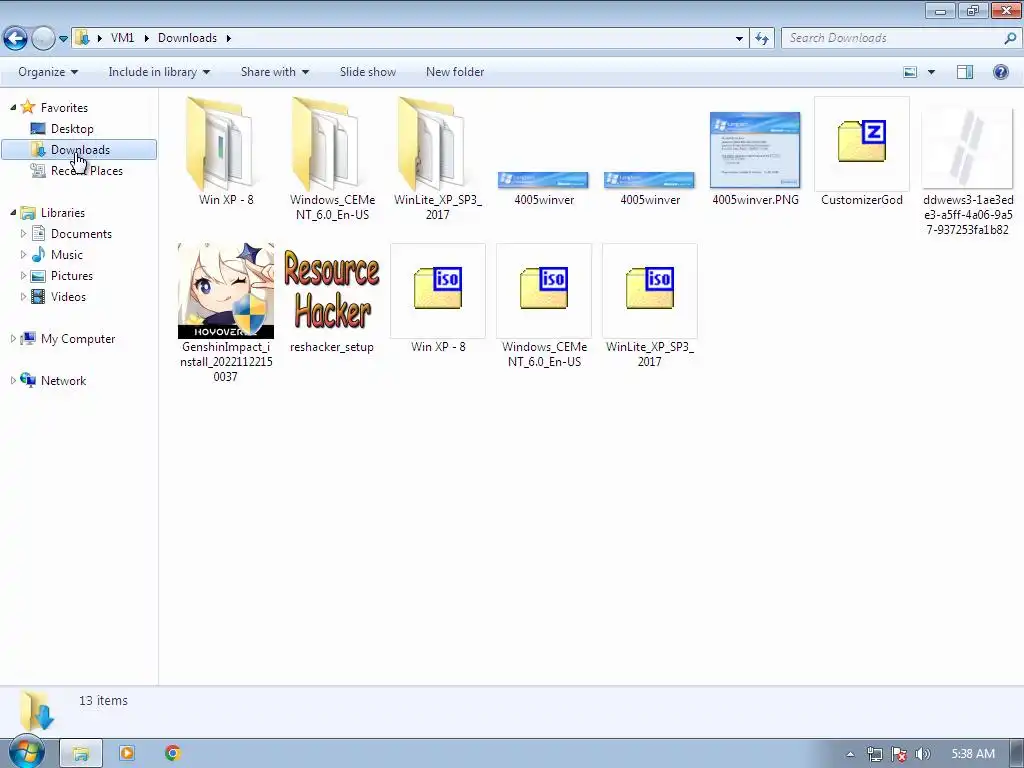The height and width of the screenshot is (768, 1024).
Task: Select Recent Places in Favorites
Action: pyautogui.click(x=86, y=170)
